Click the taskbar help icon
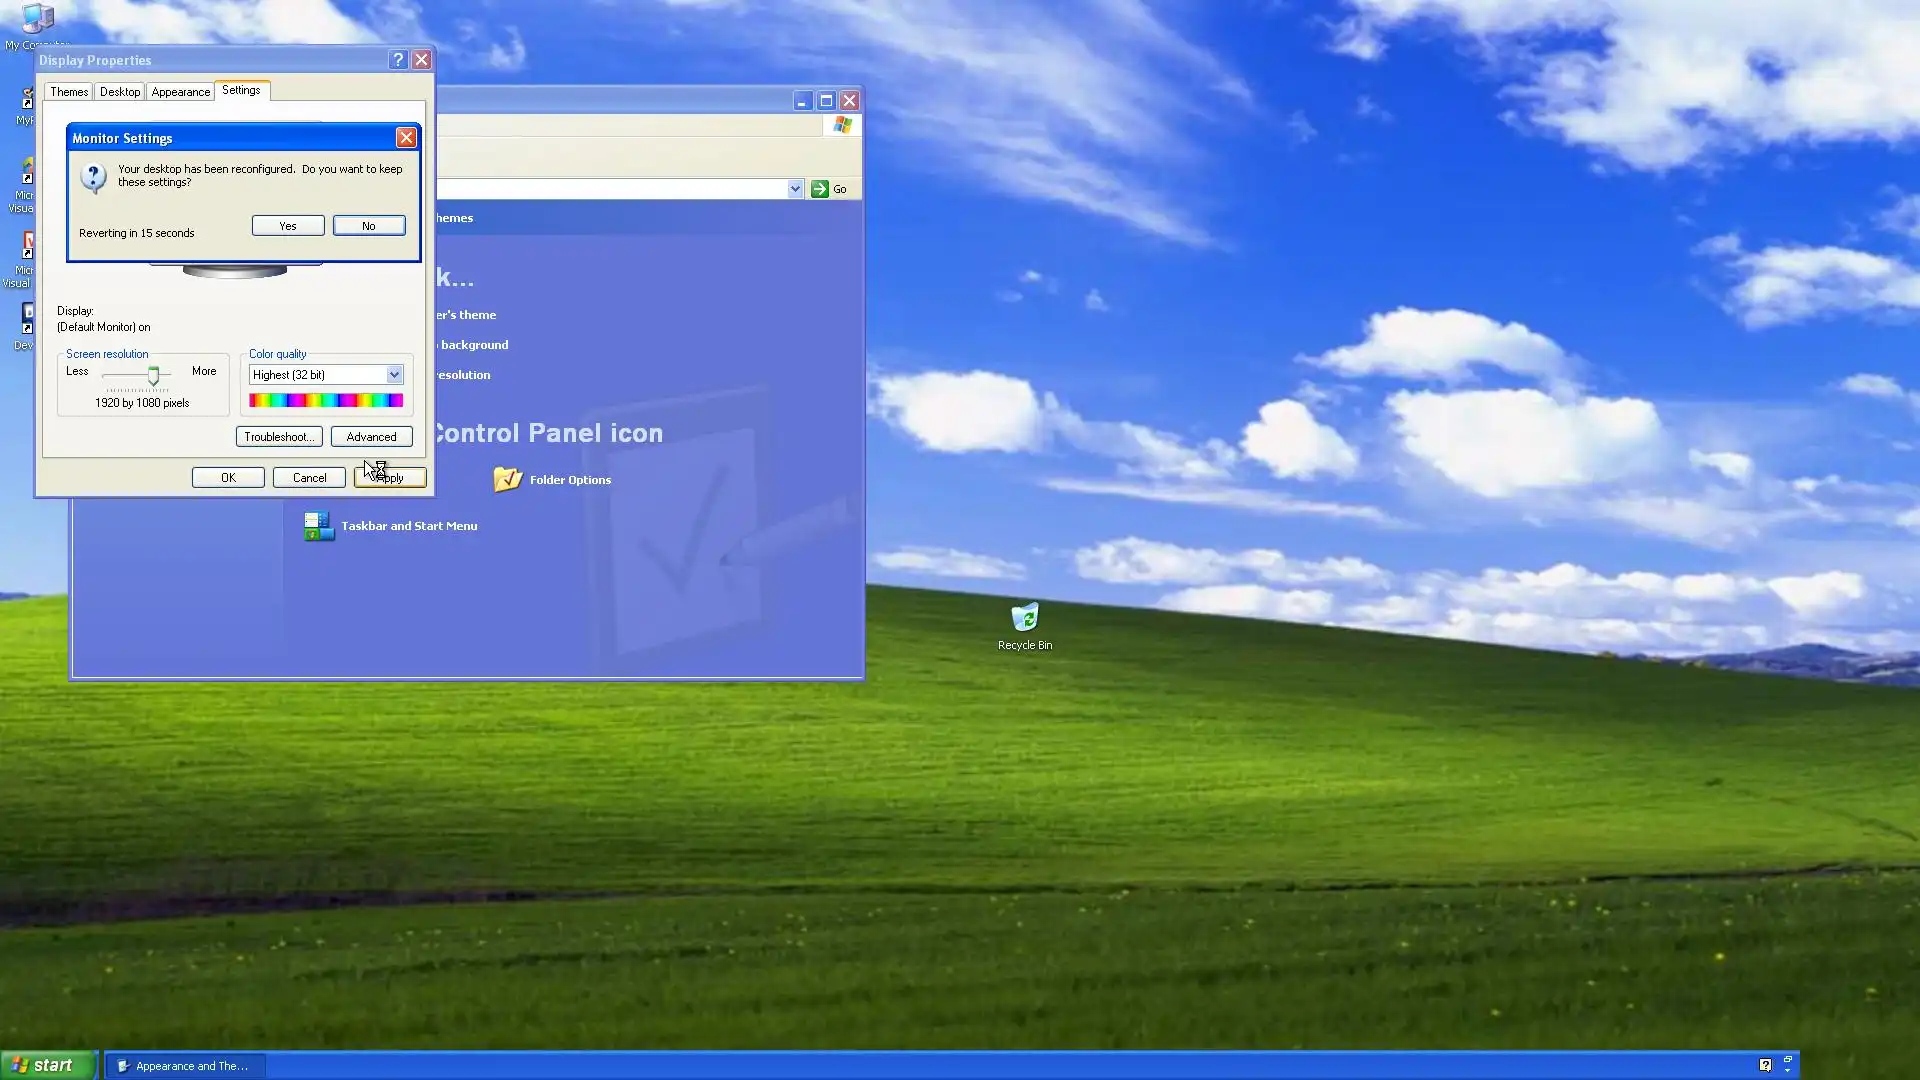 [1765, 1065]
